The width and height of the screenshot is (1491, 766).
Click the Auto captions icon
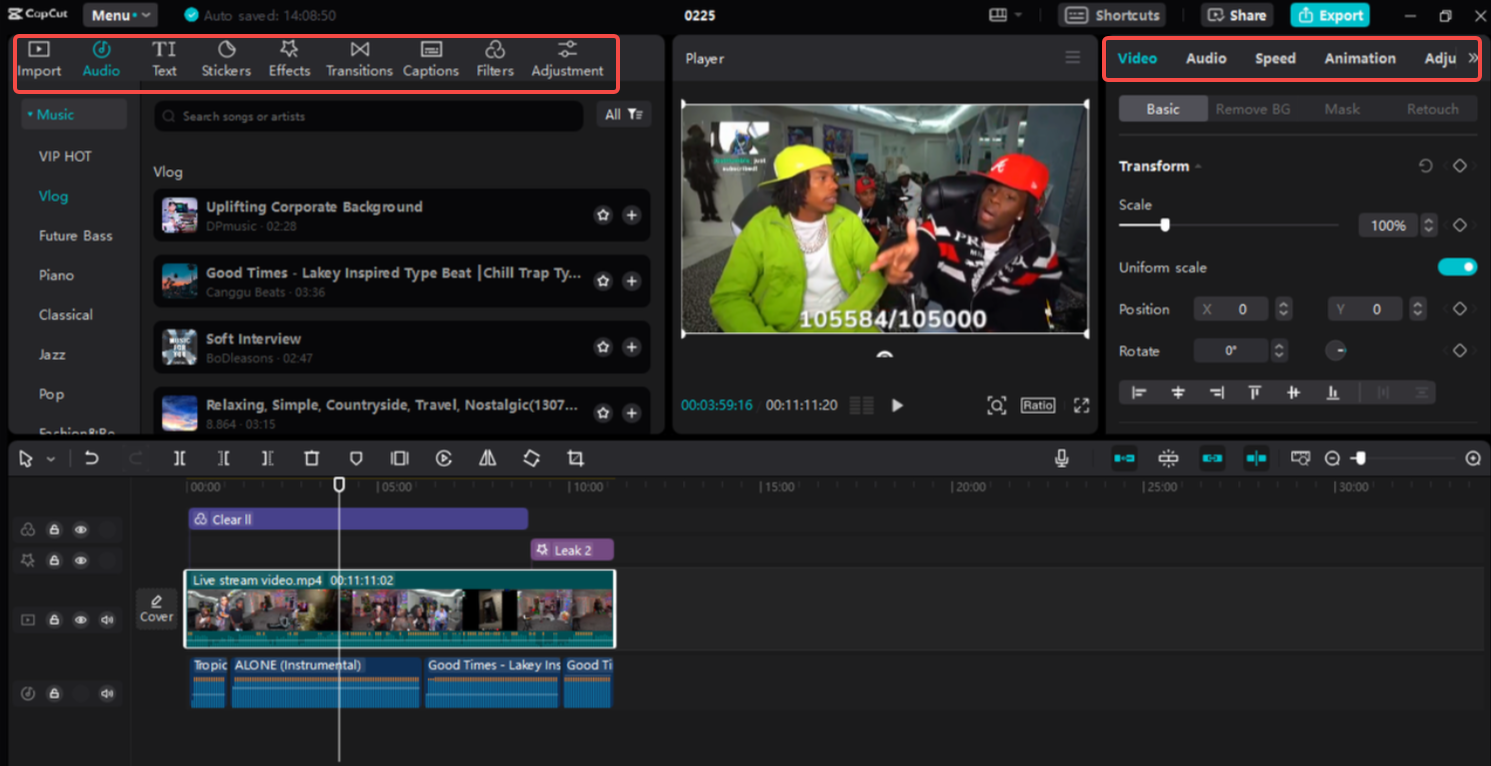tap(431, 58)
